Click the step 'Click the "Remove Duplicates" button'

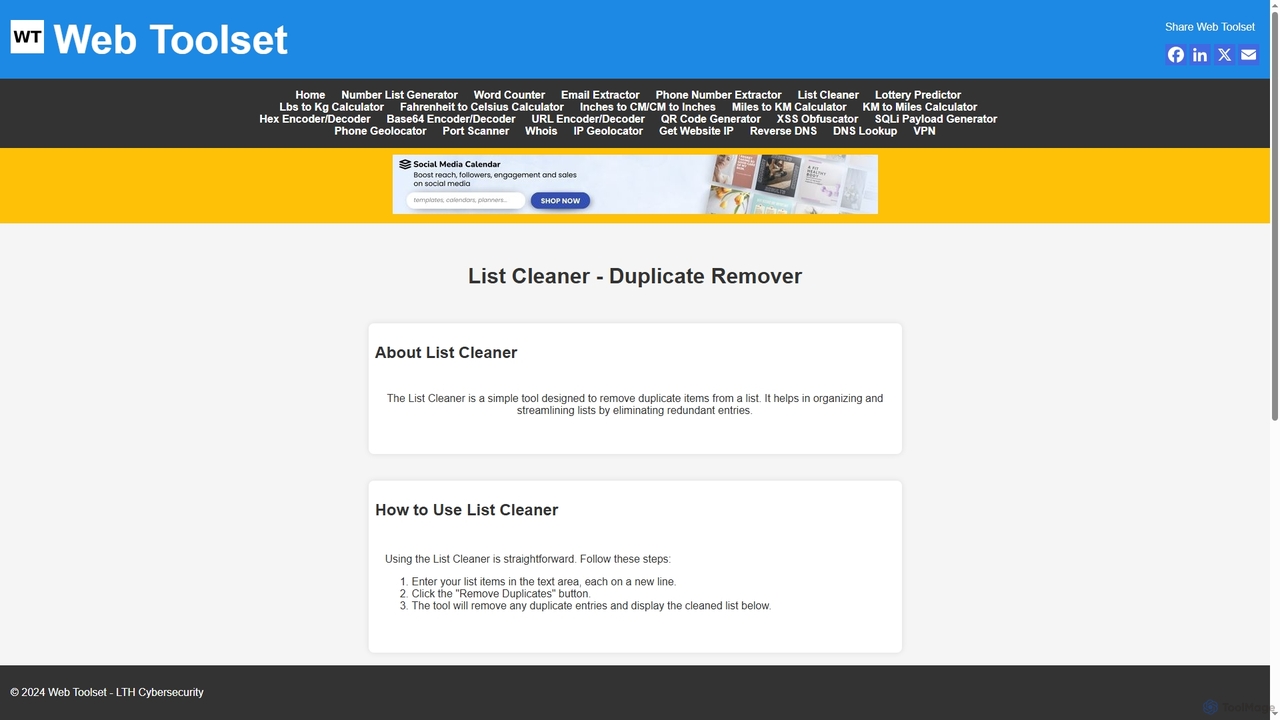[501, 594]
